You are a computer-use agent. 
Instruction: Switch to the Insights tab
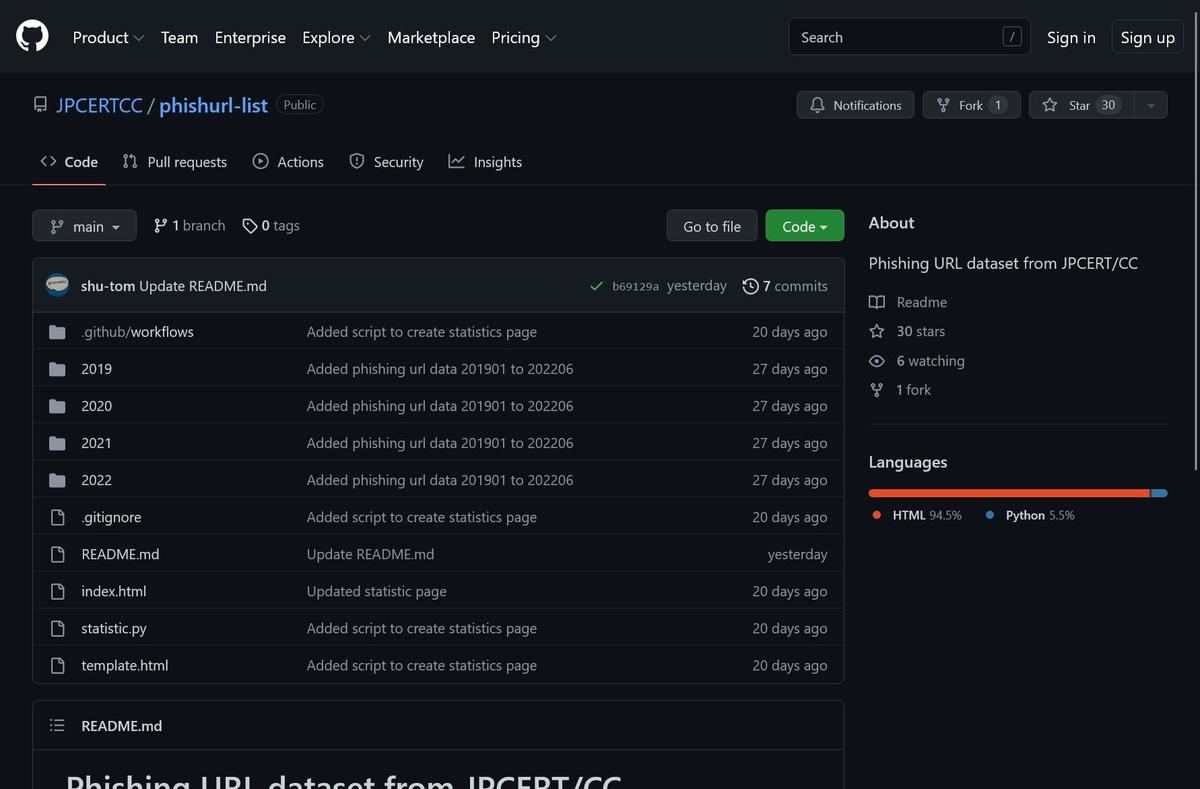(485, 162)
